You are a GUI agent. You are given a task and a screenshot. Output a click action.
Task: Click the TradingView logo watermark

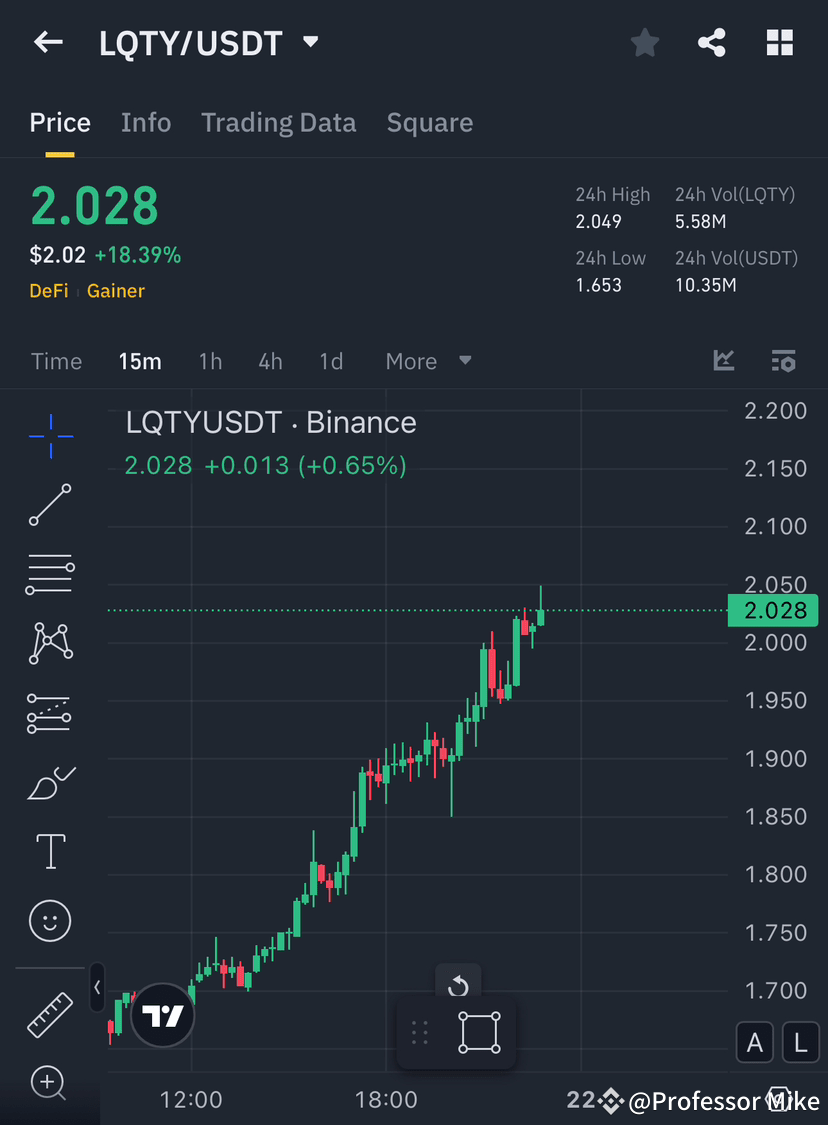[162, 1016]
